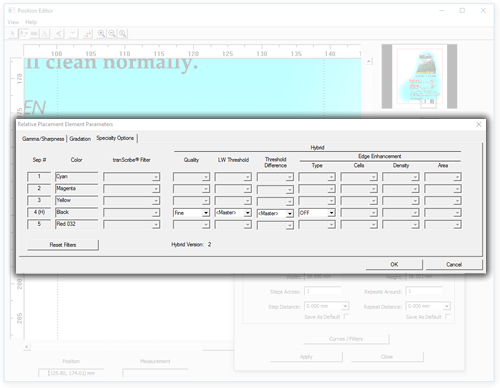The image size is (500, 388).
Task: Select the text 'A' tool in toolbar
Action: click(45, 34)
